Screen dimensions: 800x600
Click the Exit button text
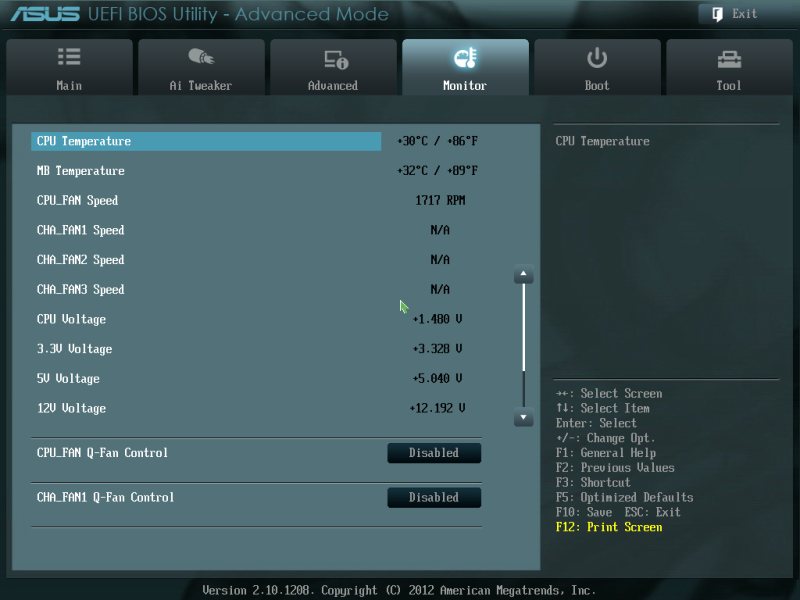[744, 14]
